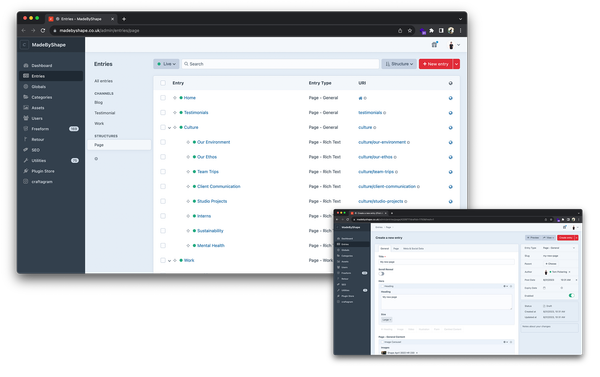Click the reload icon in the Entries browser window
Image resolution: width=600 pixels, height=377 pixels.
coord(43,31)
